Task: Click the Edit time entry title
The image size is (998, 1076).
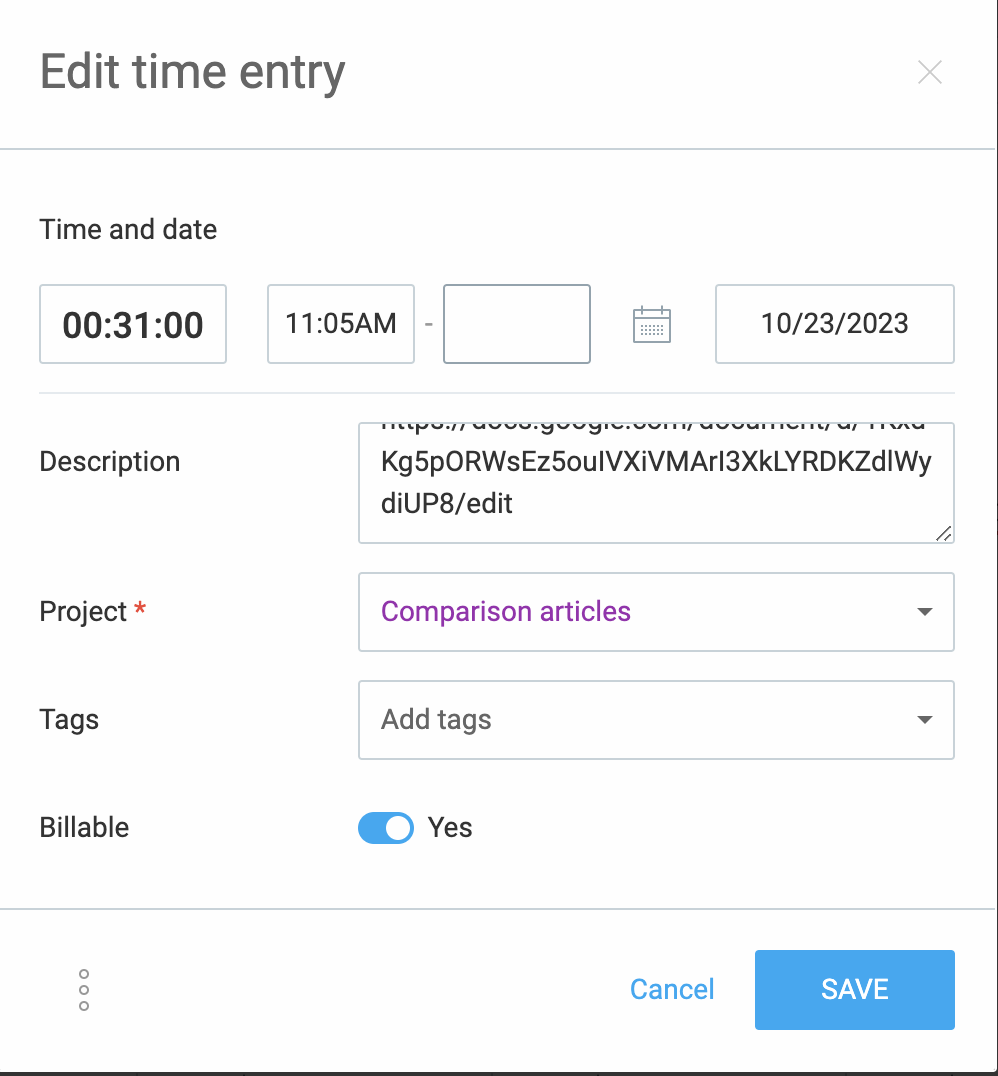Action: click(192, 72)
